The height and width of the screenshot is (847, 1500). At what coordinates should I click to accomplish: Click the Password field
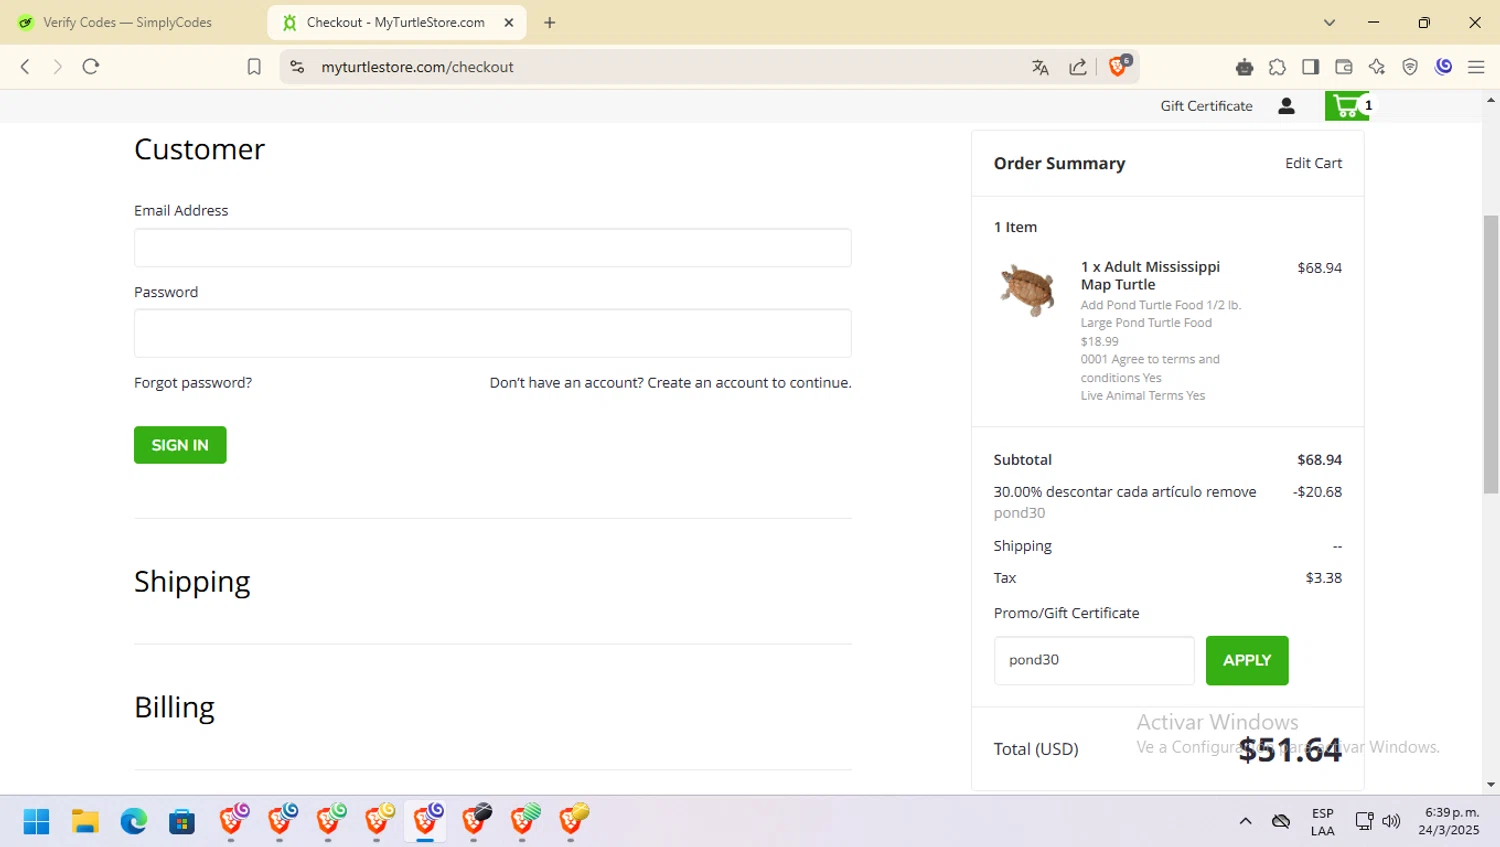tap(493, 333)
